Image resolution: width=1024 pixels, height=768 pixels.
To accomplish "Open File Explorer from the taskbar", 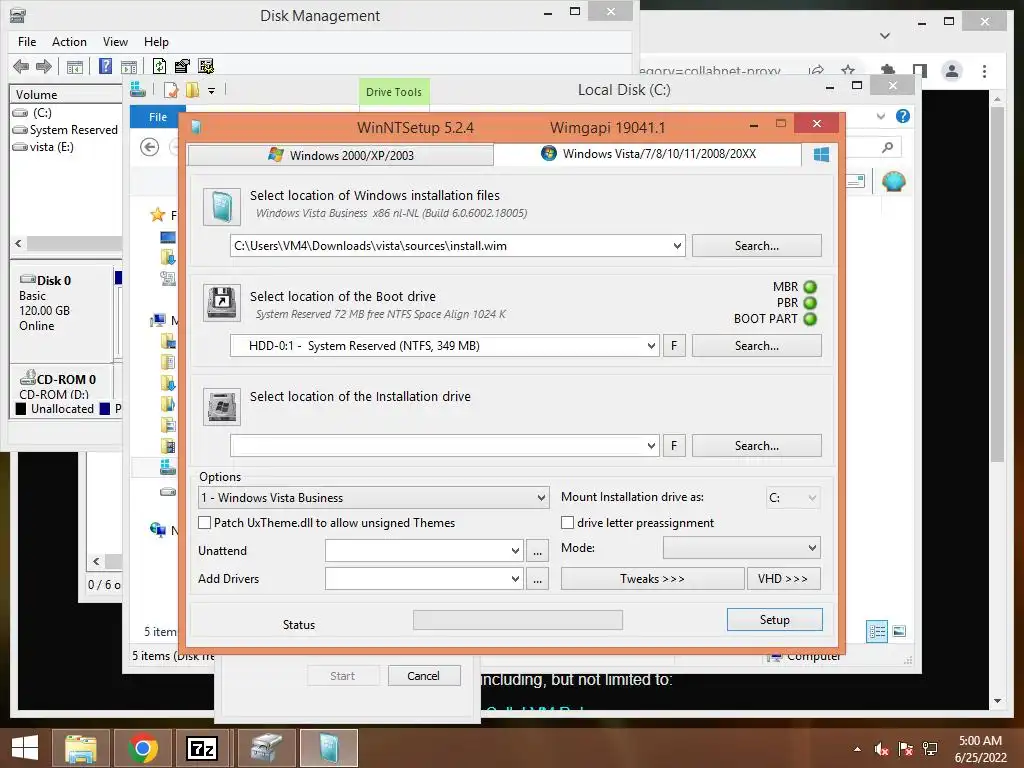I will tap(81, 748).
